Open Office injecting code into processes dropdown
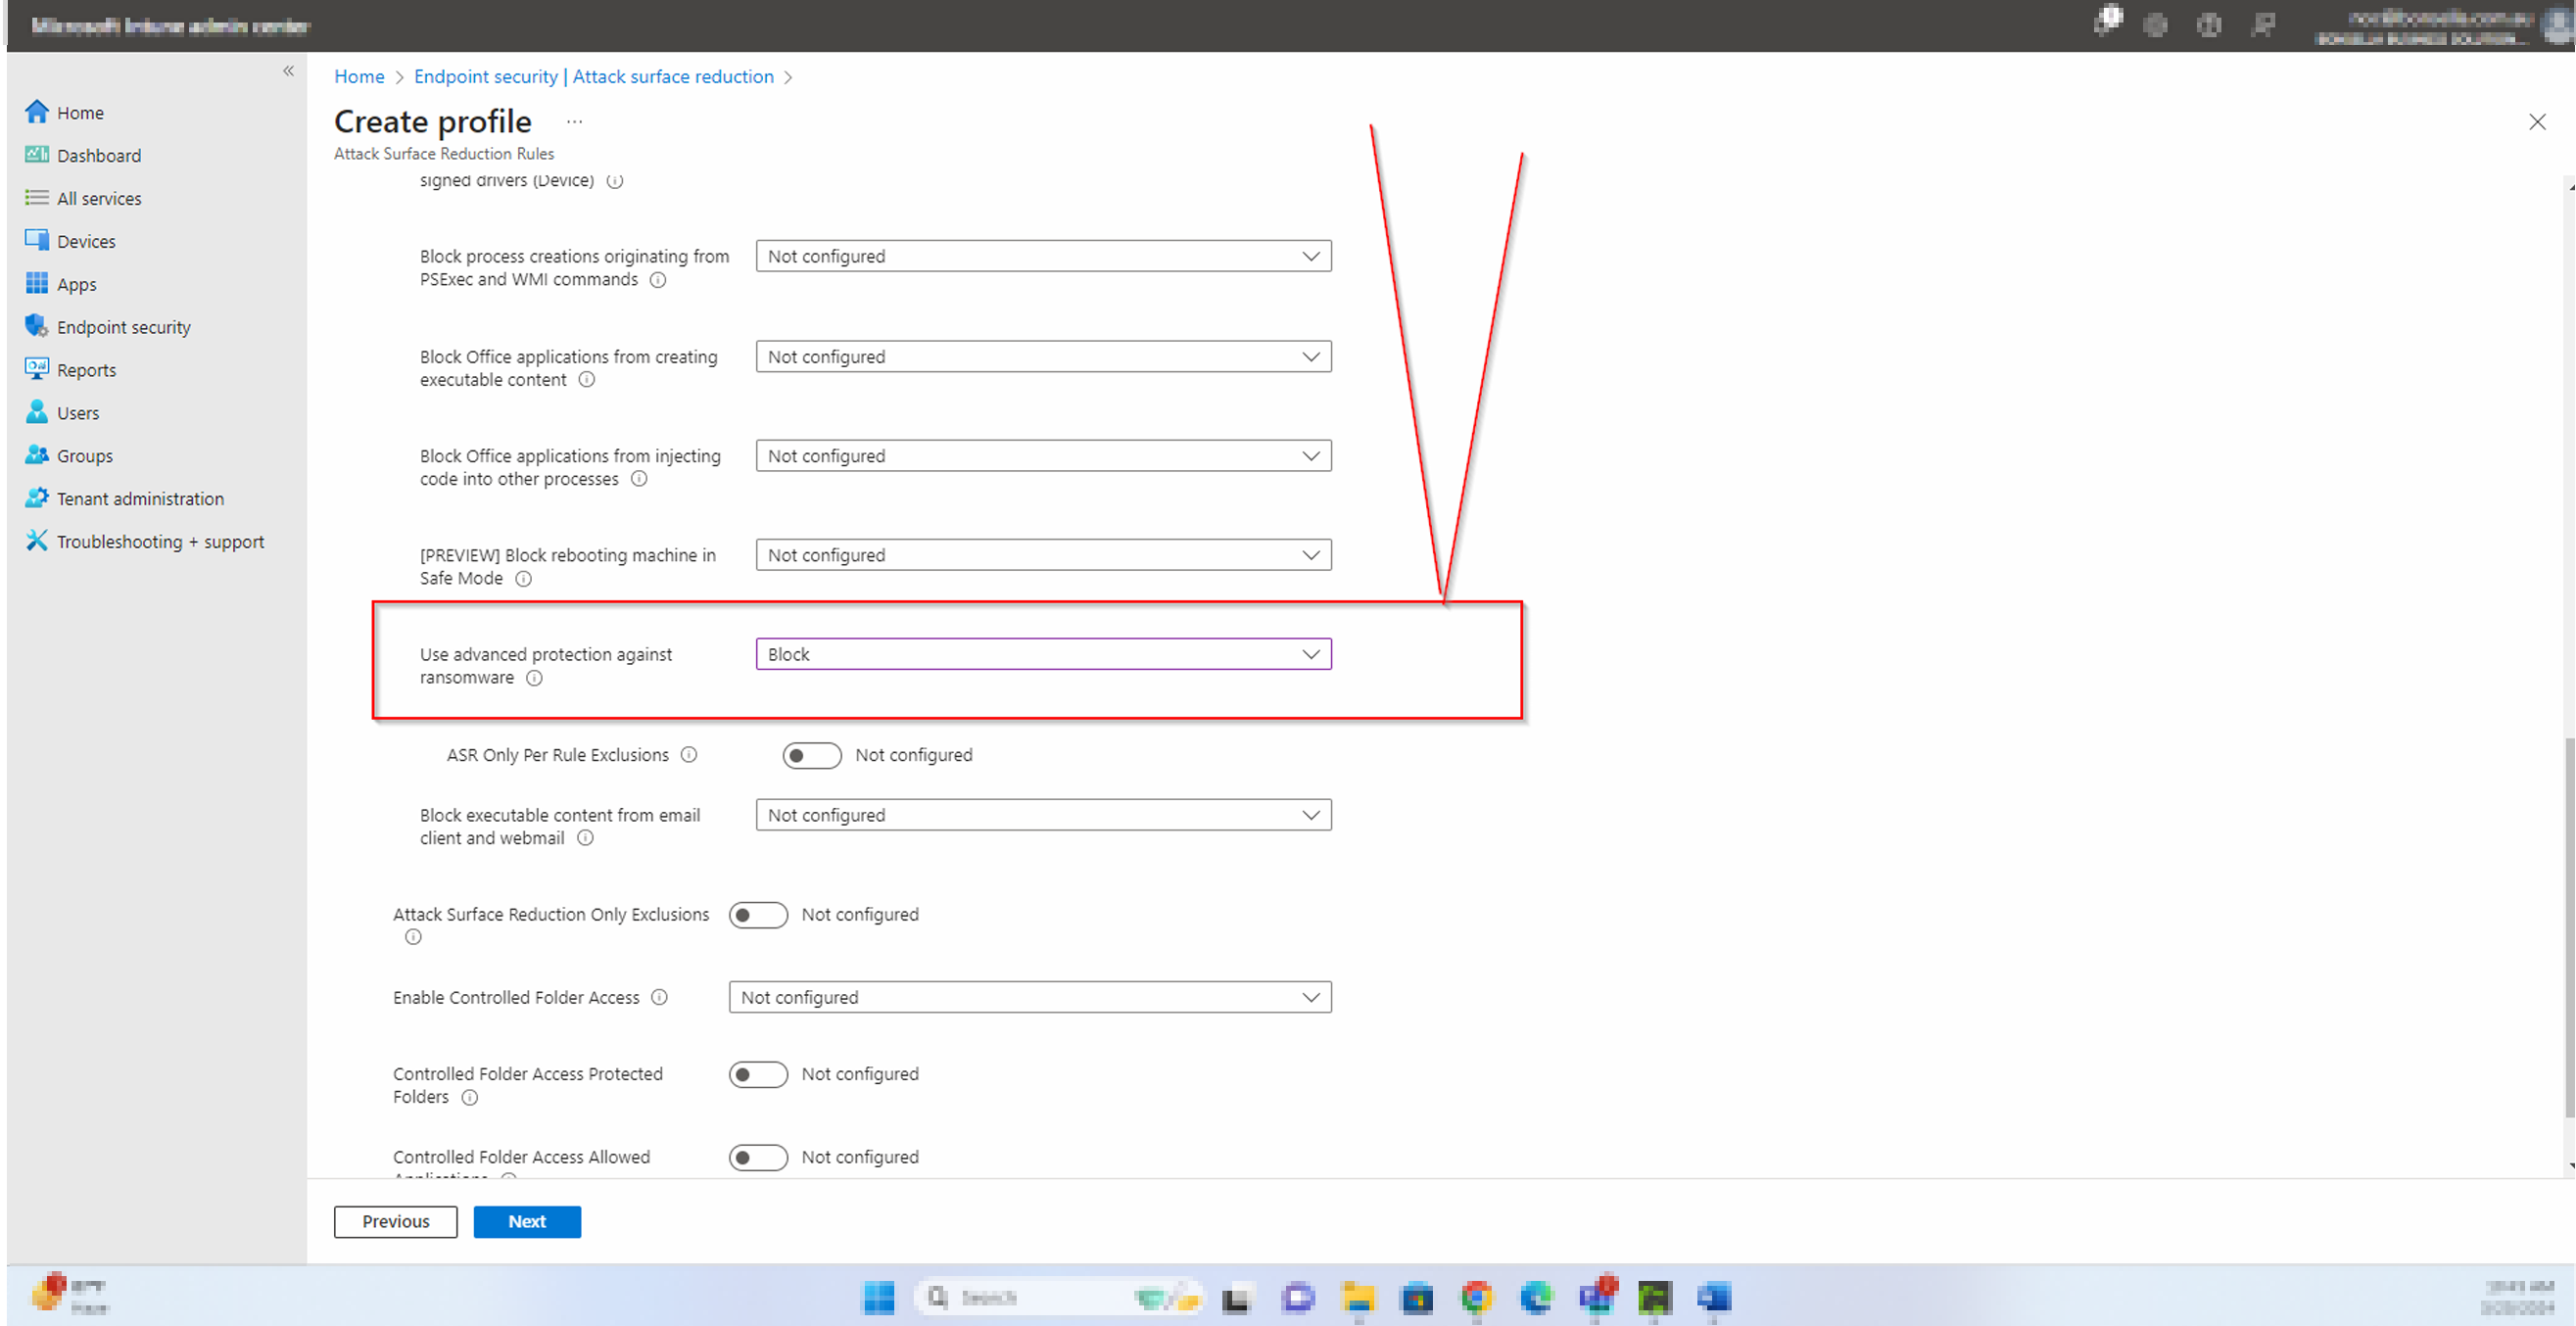 click(x=1043, y=456)
